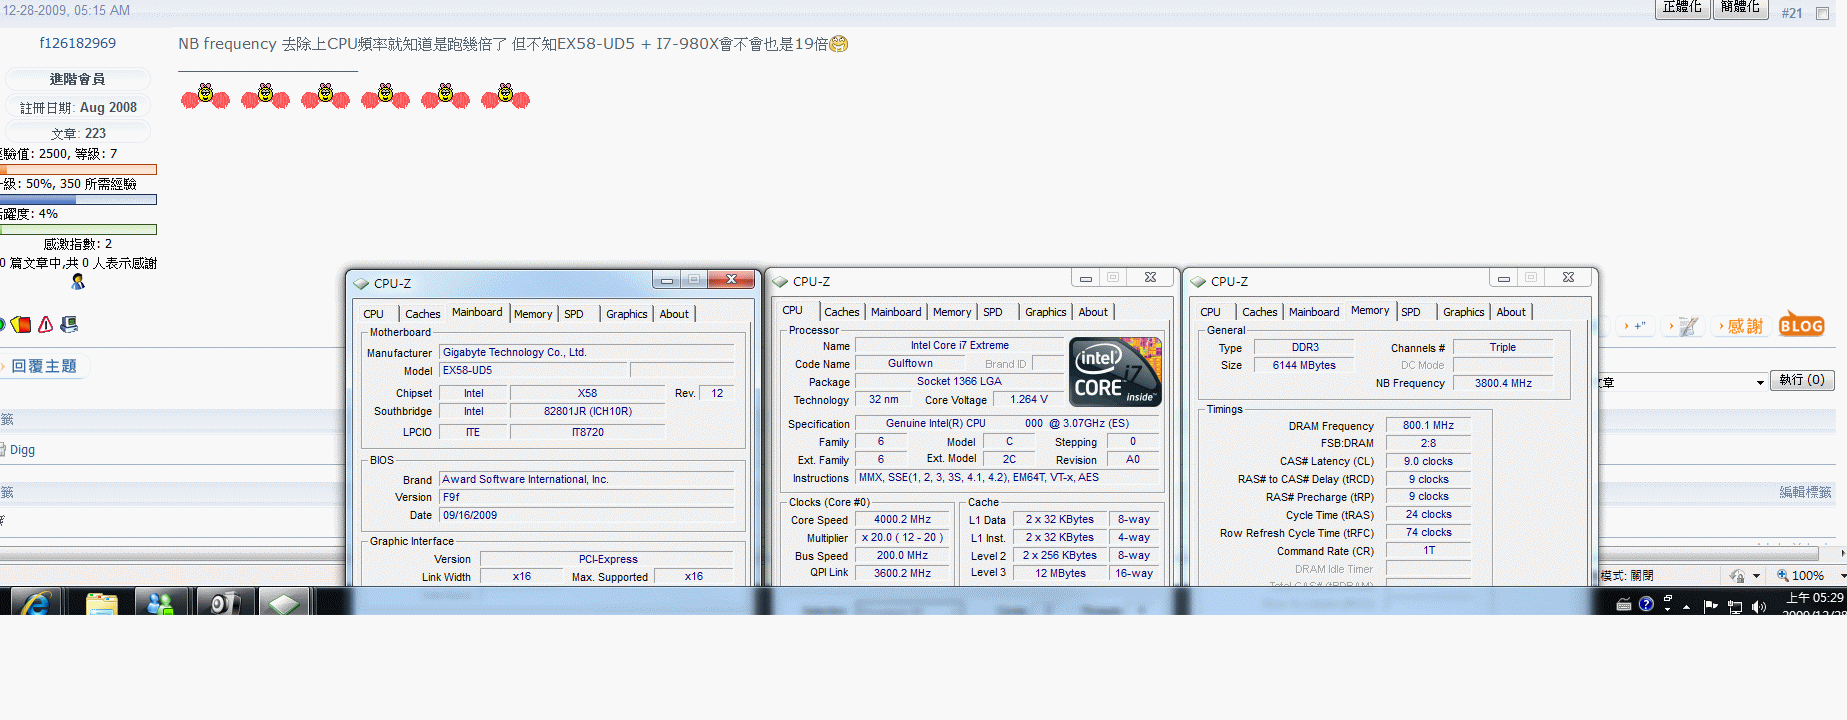Click the blue help question mark tray icon
This screenshot has height=720, width=1847.
point(1646,604)
